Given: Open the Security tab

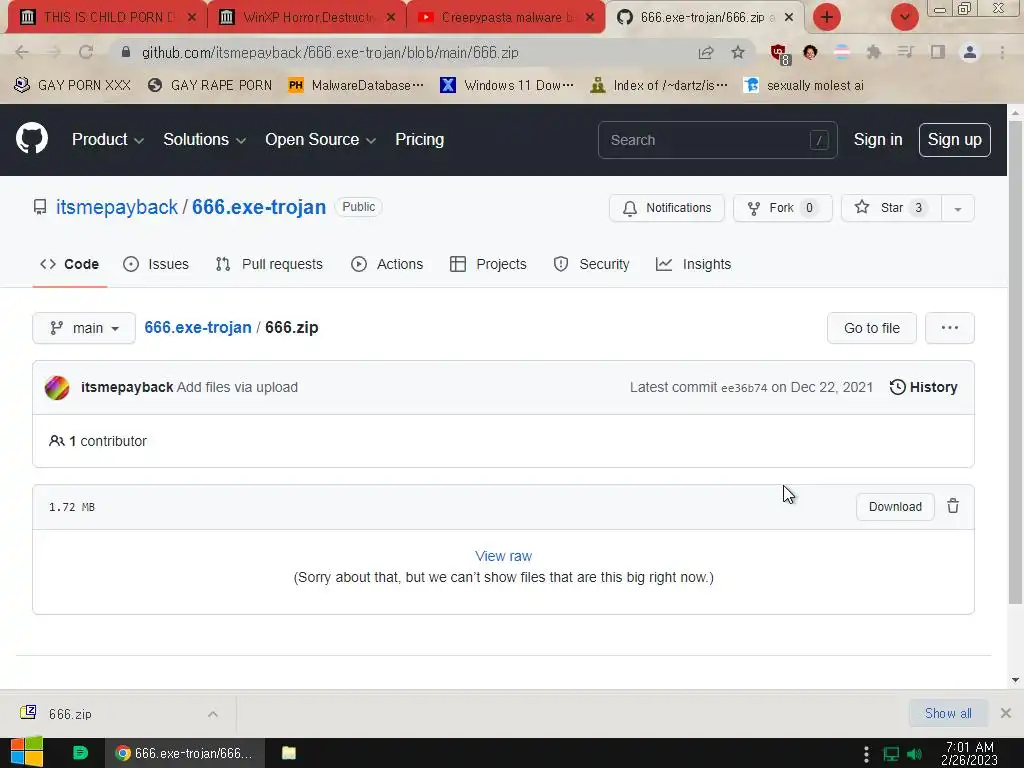Looking at the screenshot, I should (x=591, y=264).
